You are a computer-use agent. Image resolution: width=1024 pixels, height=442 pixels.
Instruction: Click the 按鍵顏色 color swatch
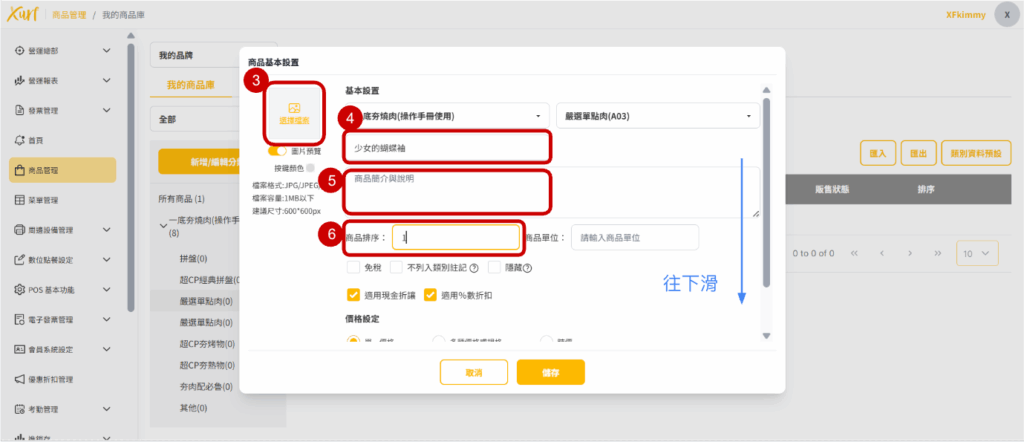[x=312, y=167]
